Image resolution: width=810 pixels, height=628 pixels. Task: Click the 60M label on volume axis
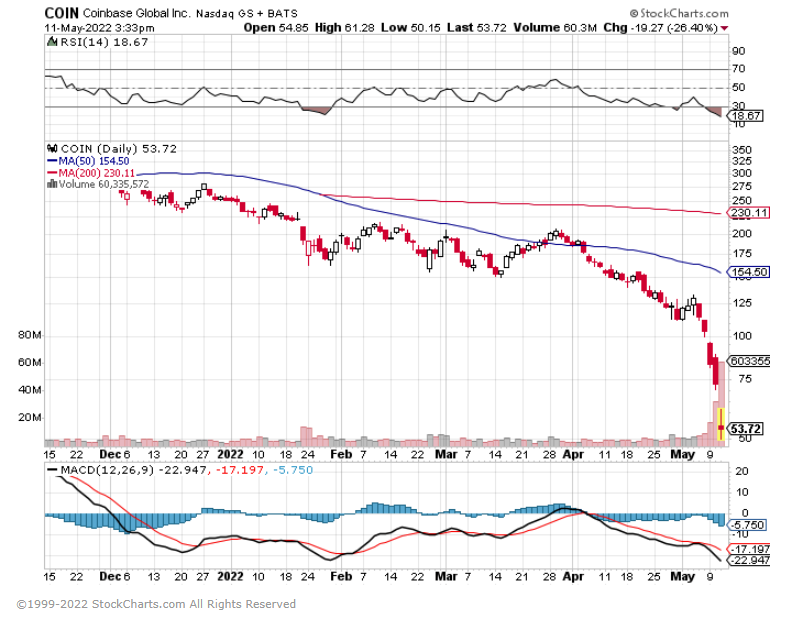(29, 363)
